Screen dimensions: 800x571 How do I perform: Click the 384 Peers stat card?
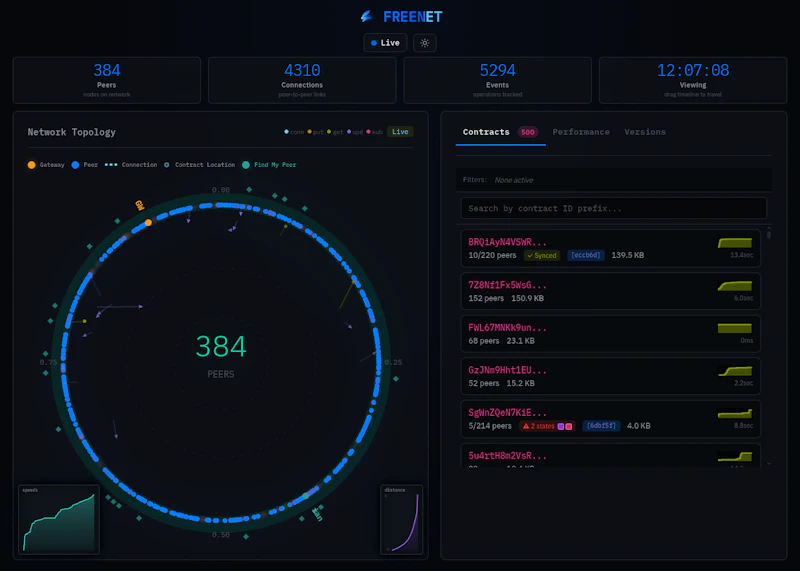click(x=107, y=80)
